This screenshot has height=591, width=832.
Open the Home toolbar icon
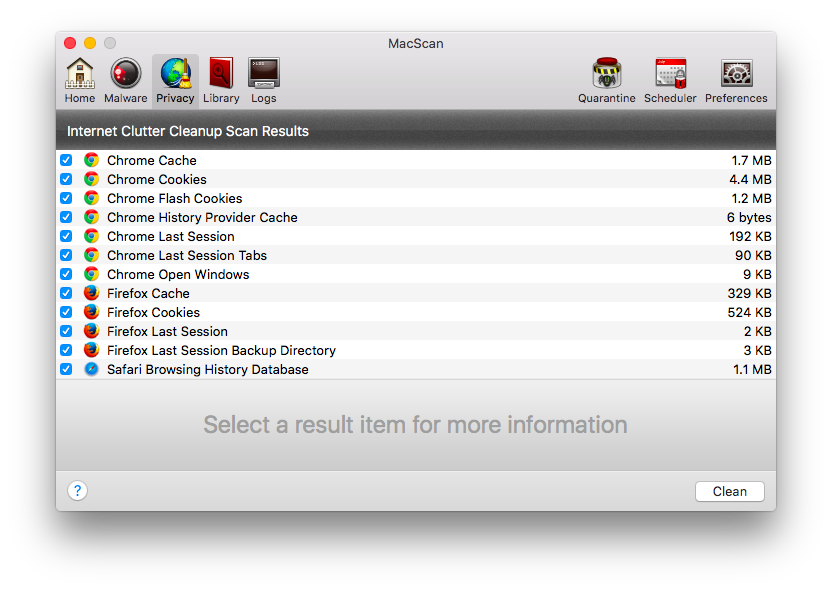[x=80, y=81]
